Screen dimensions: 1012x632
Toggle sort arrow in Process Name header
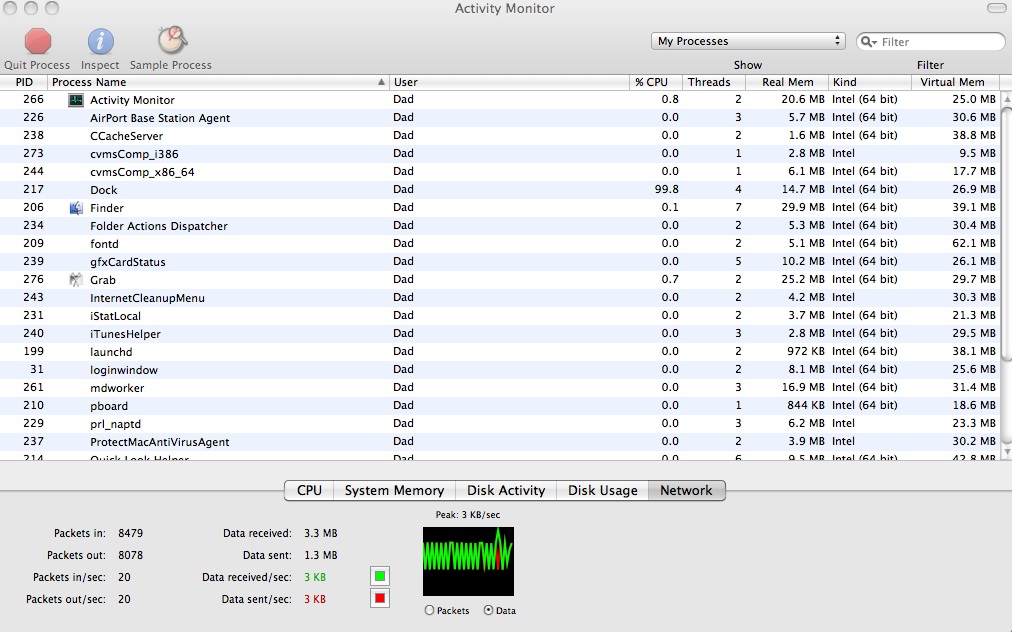381,82
